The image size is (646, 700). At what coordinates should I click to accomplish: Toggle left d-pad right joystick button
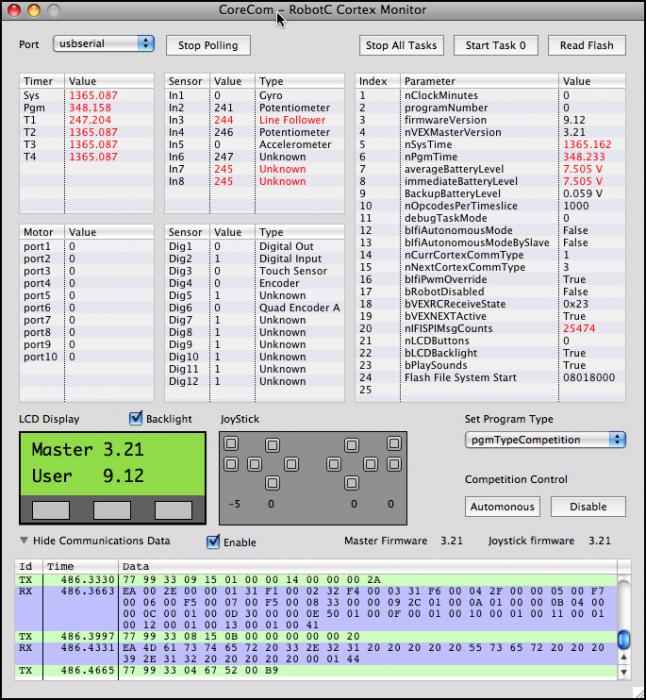point(292,464)
